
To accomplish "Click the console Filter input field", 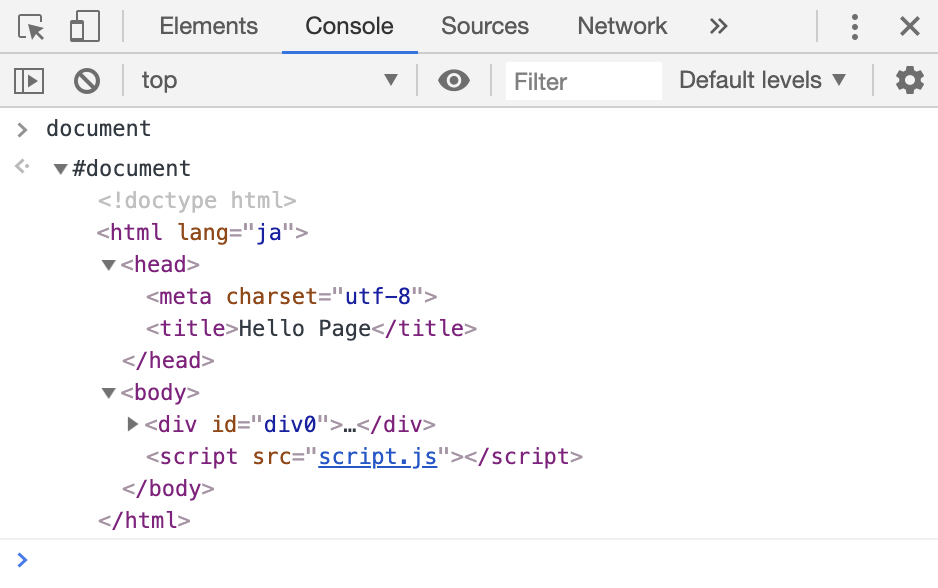I will [x=583, y=81].
